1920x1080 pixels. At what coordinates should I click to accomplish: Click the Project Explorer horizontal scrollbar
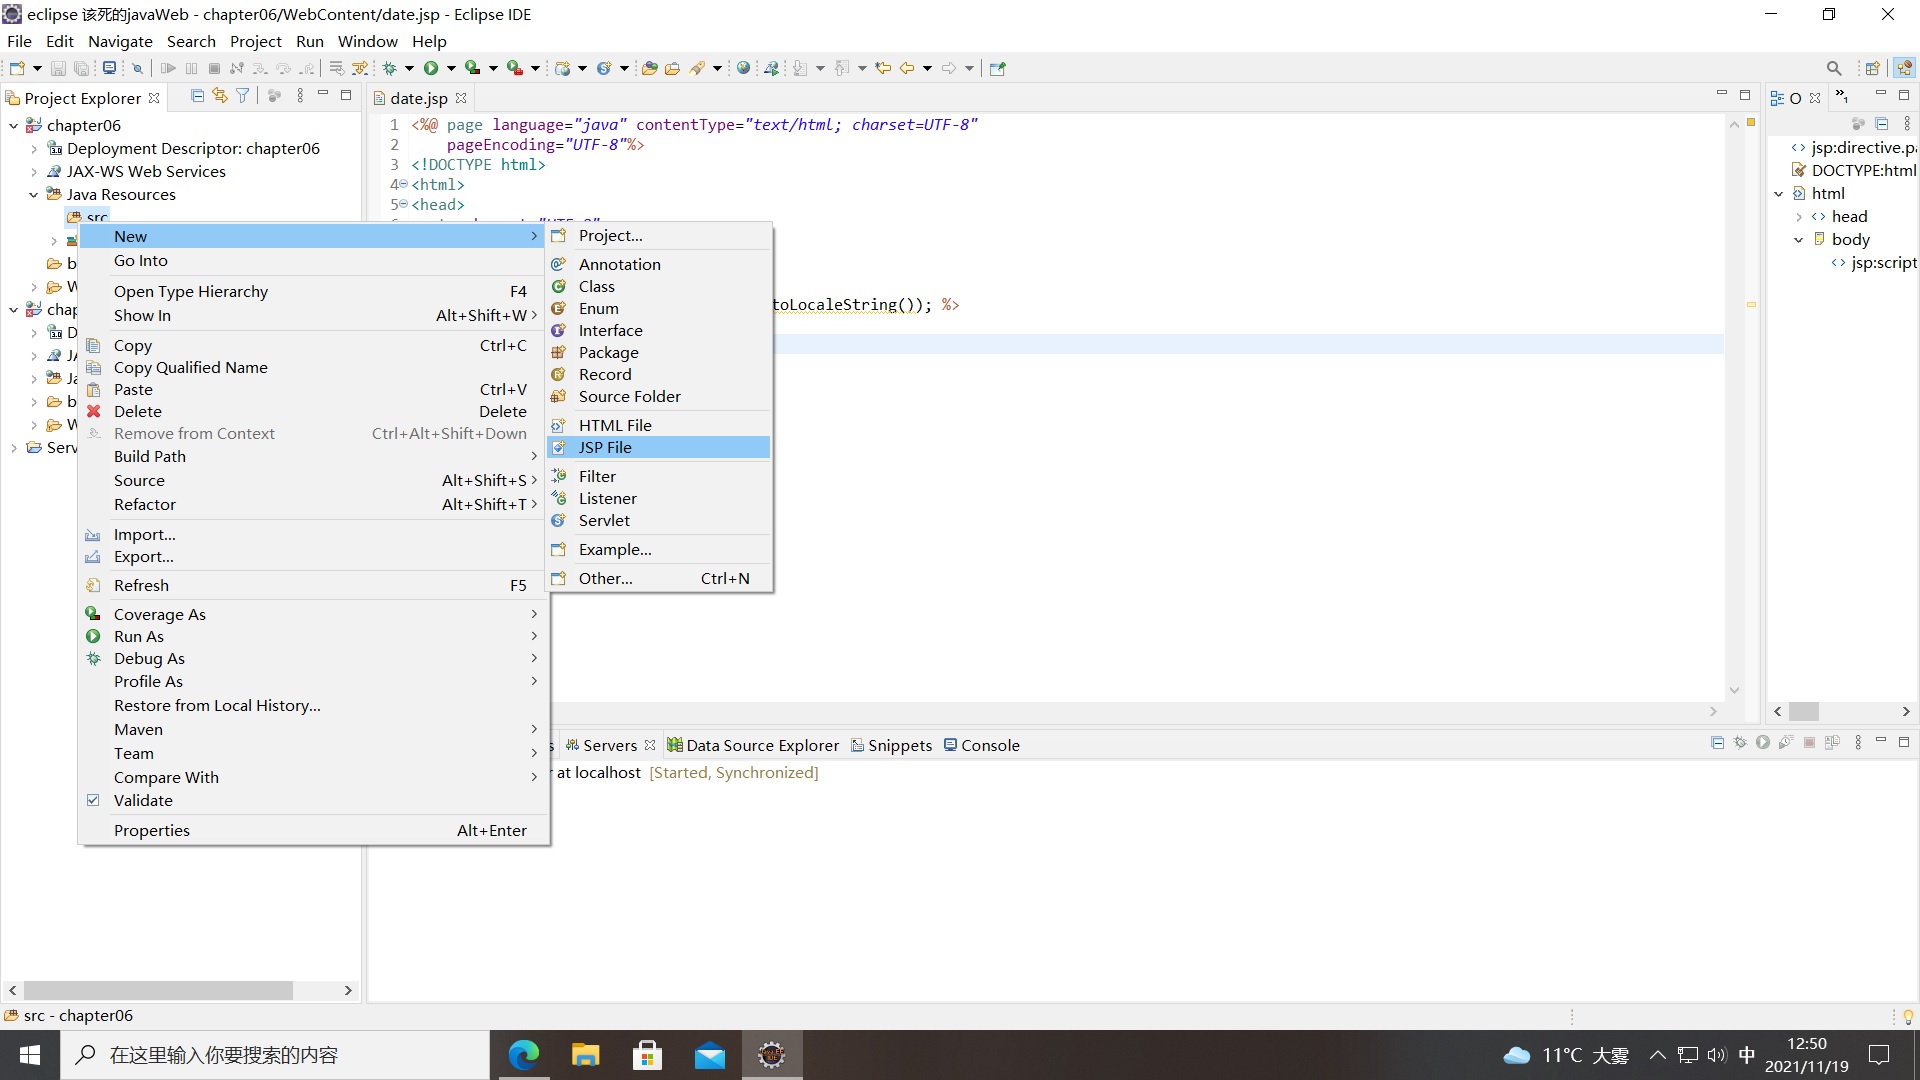[x=158, y=990]
